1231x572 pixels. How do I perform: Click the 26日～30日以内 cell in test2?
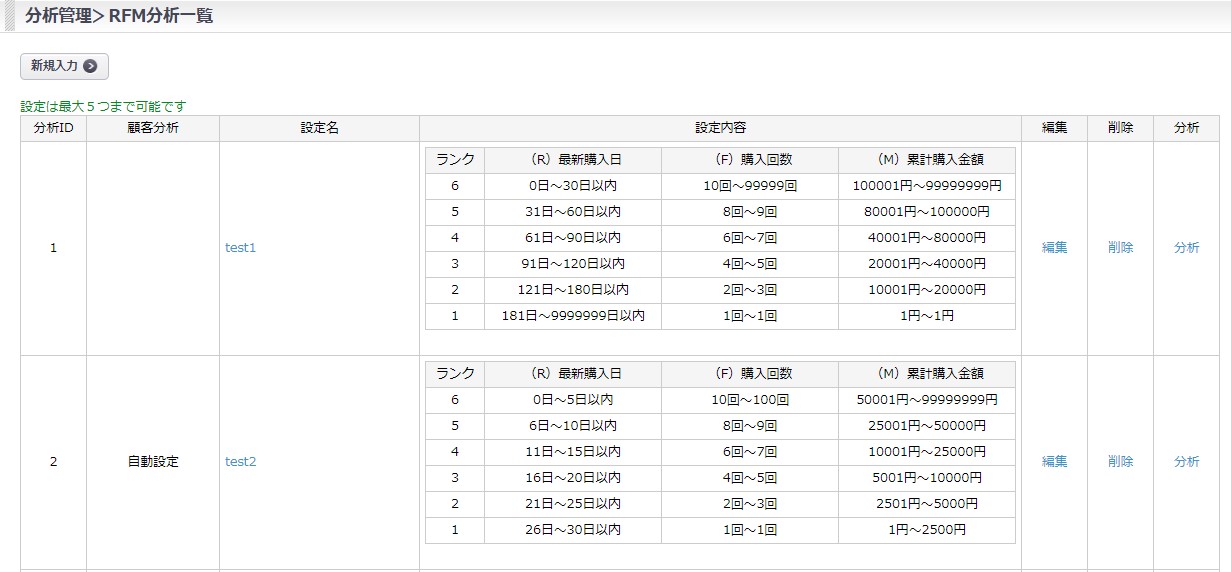pos(573,530)
